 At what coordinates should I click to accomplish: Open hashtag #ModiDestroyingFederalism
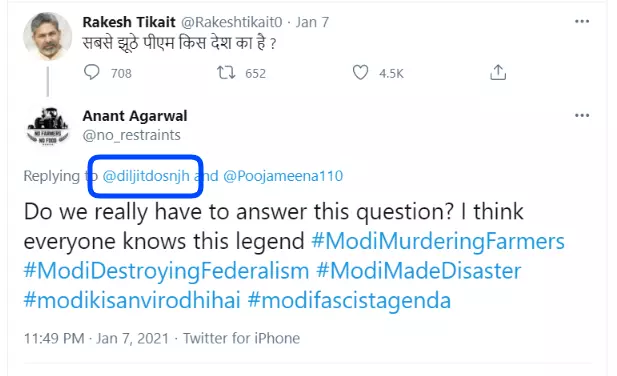(x=166, y=271)
